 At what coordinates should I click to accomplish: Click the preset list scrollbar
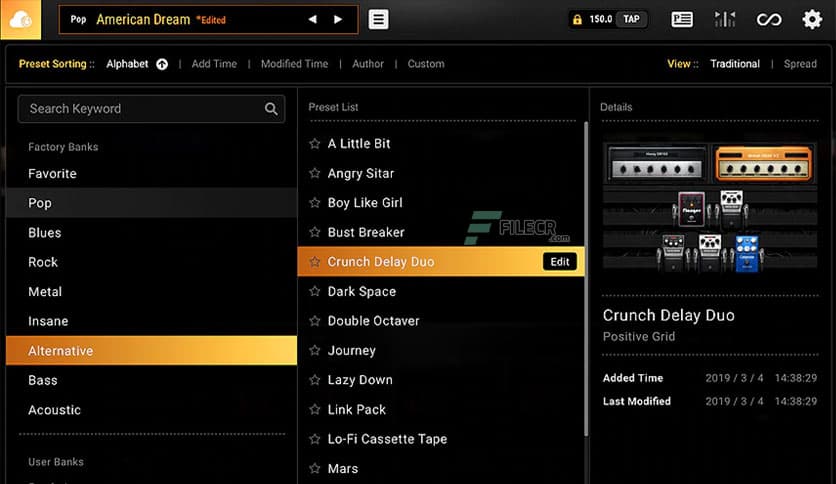(x=586, y=279)
